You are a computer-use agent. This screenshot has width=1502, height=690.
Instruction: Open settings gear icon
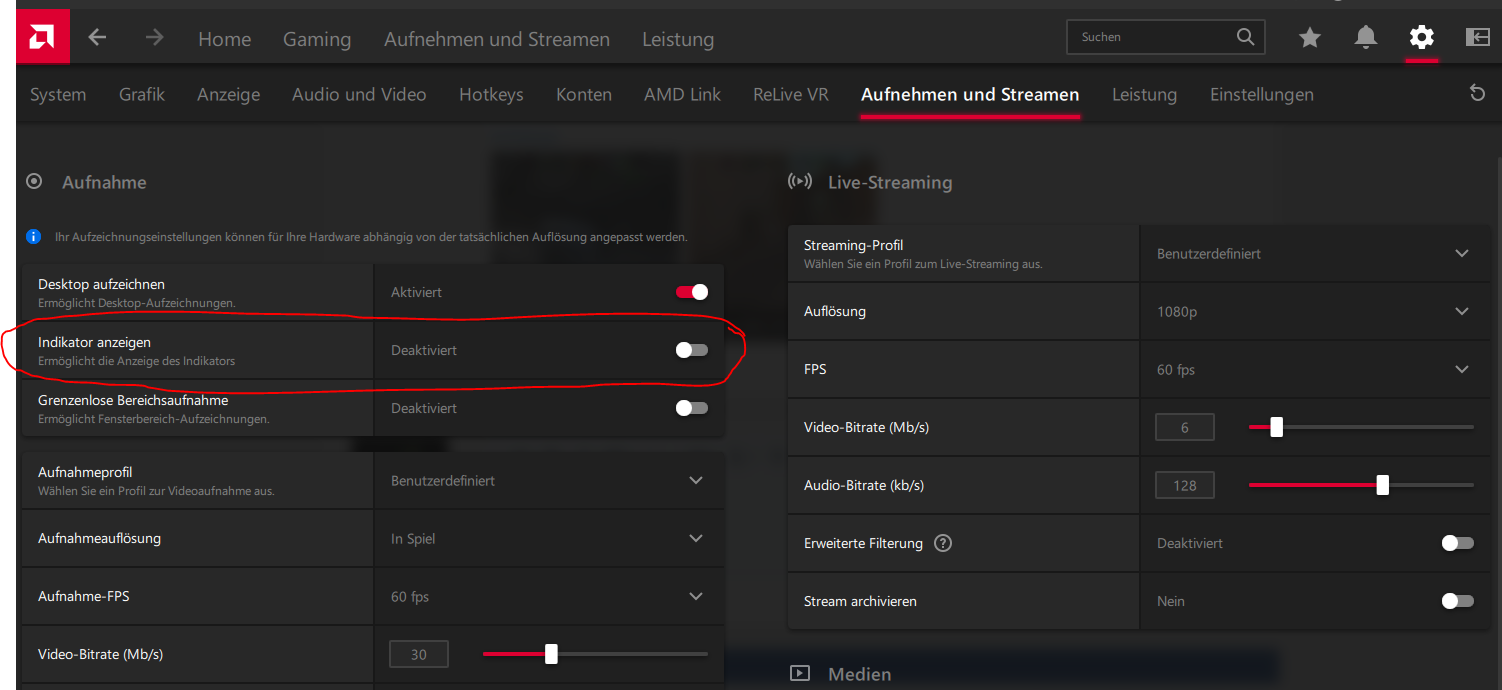tap(1421, 38)
